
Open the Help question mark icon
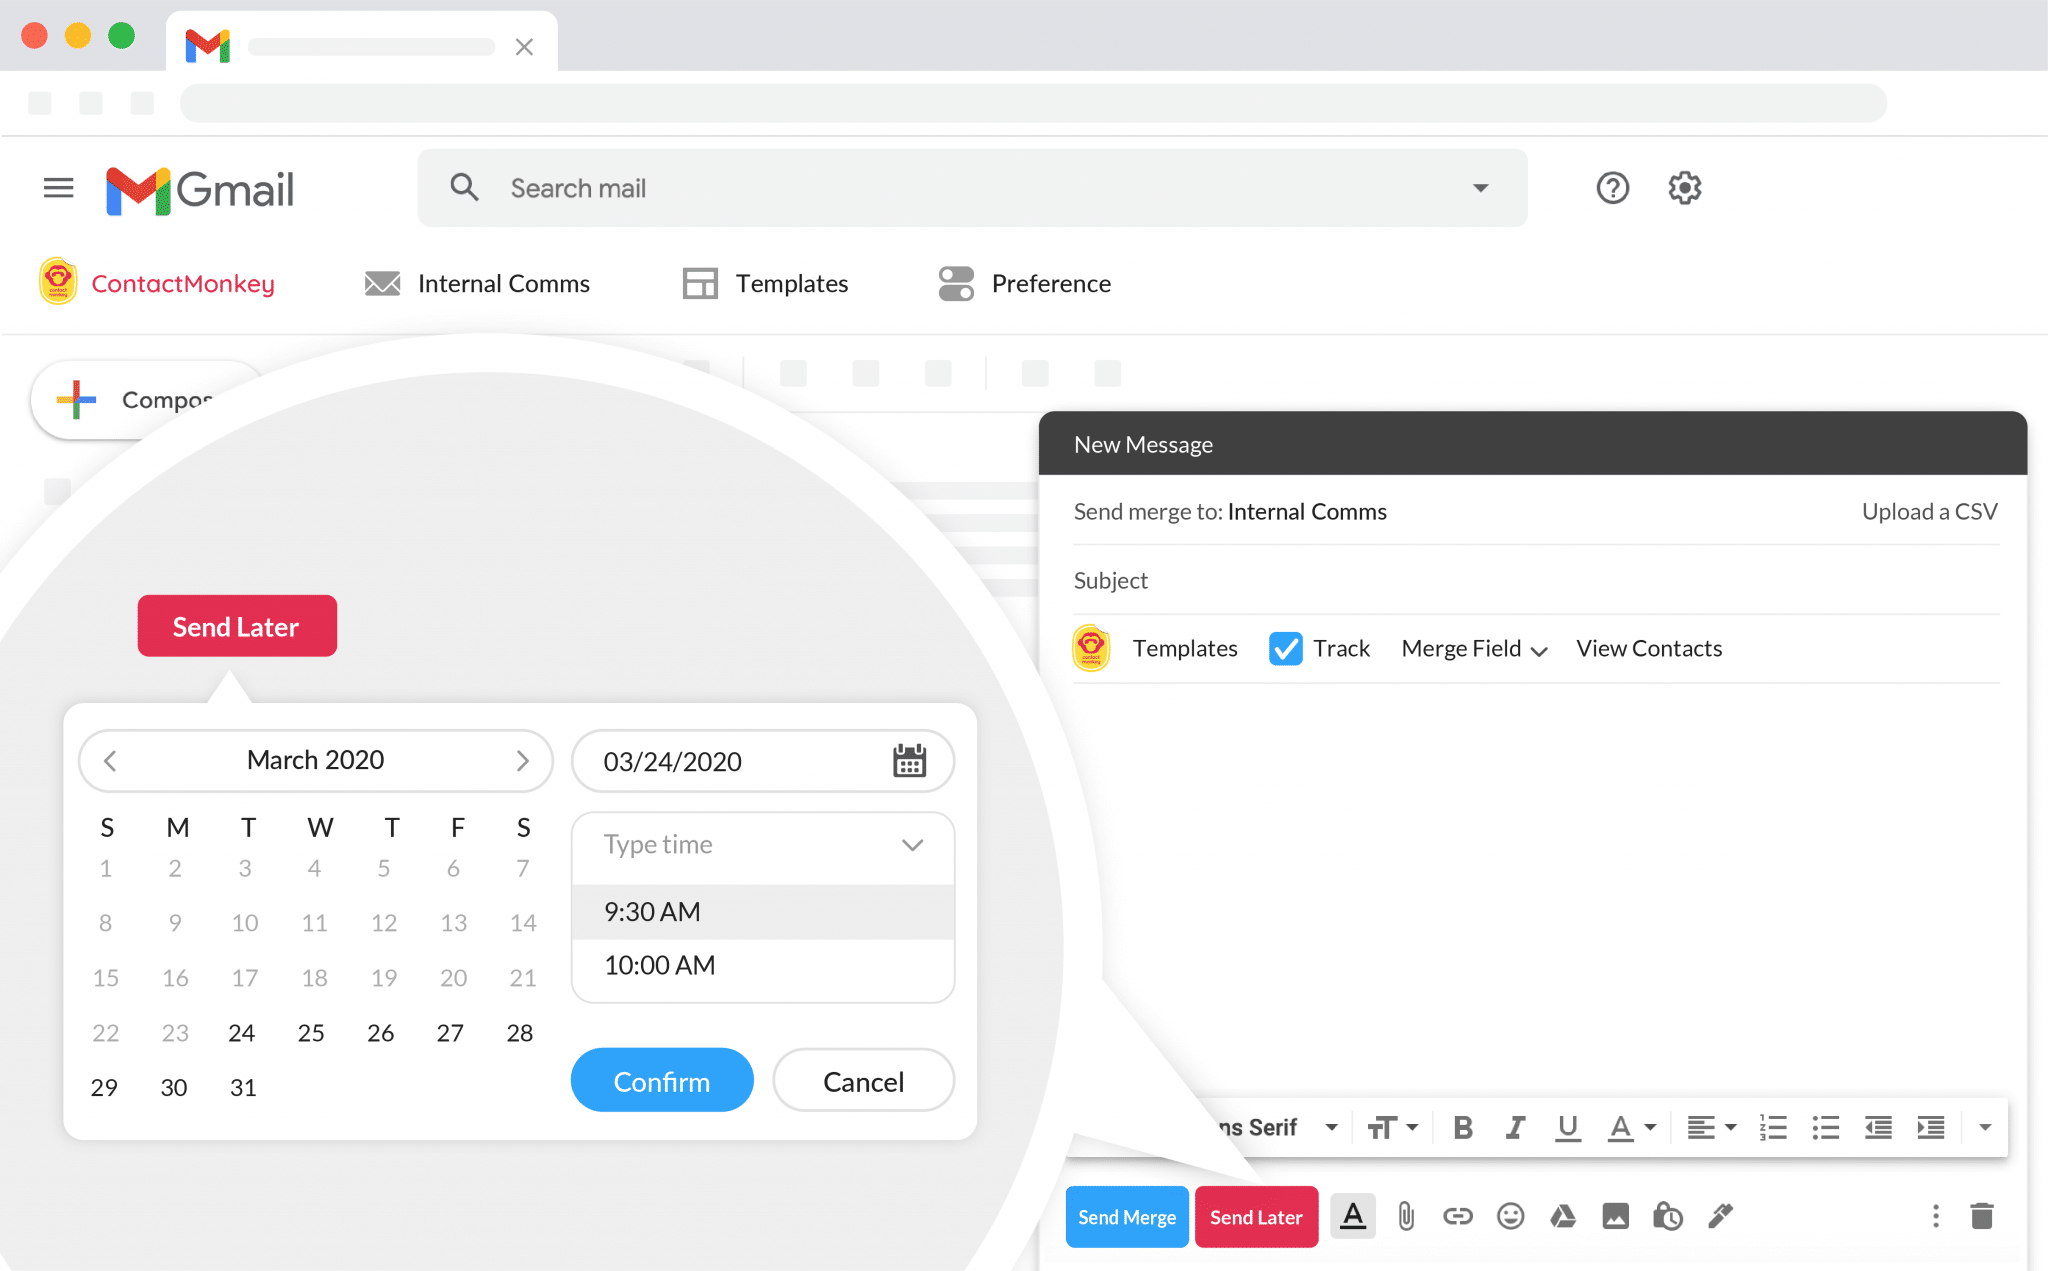pyautogui.click(x=1612, y=188)
